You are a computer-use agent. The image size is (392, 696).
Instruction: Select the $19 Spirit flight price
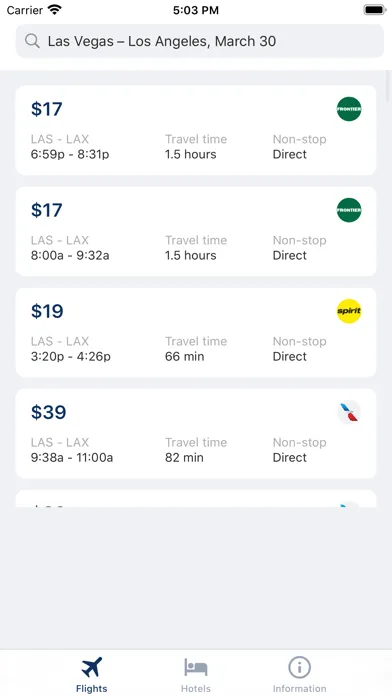pyautogui.click(x=47, y=311)
